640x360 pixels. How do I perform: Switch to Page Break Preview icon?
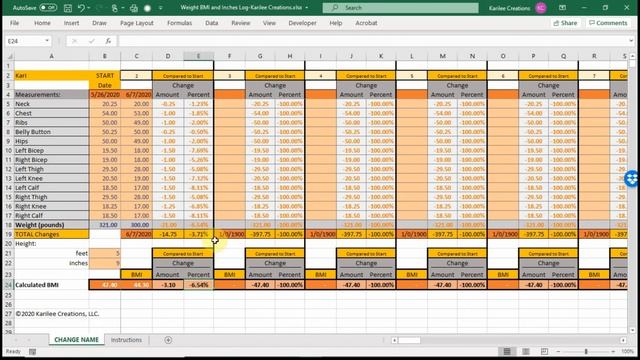tap(544, 351)
